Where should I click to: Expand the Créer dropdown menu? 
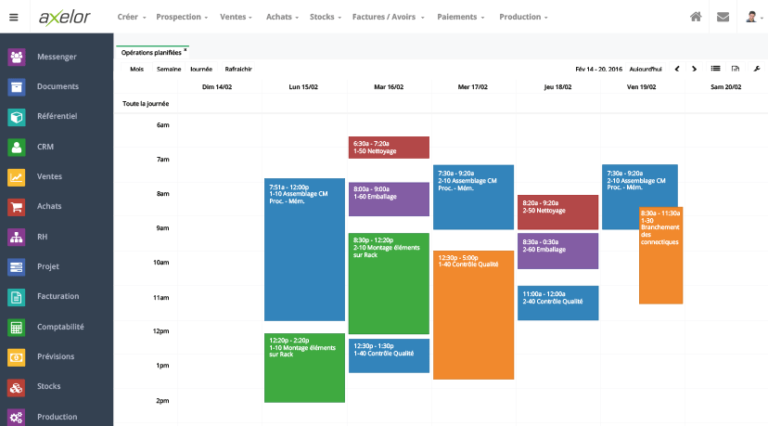point(131,17)
